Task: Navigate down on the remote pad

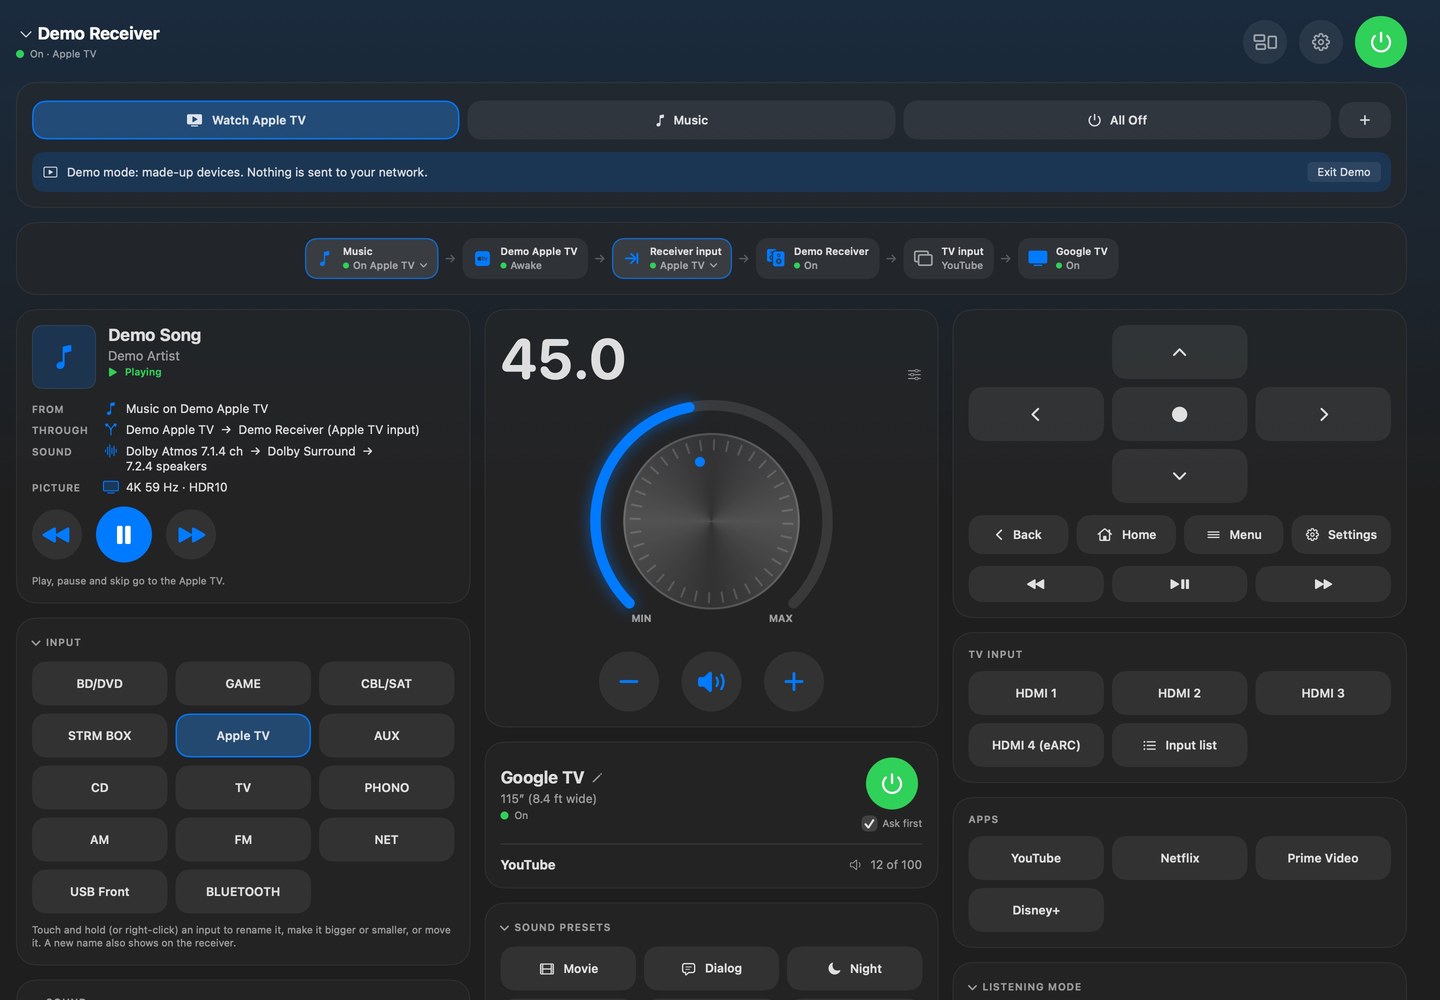Action: pos(1179,476)
